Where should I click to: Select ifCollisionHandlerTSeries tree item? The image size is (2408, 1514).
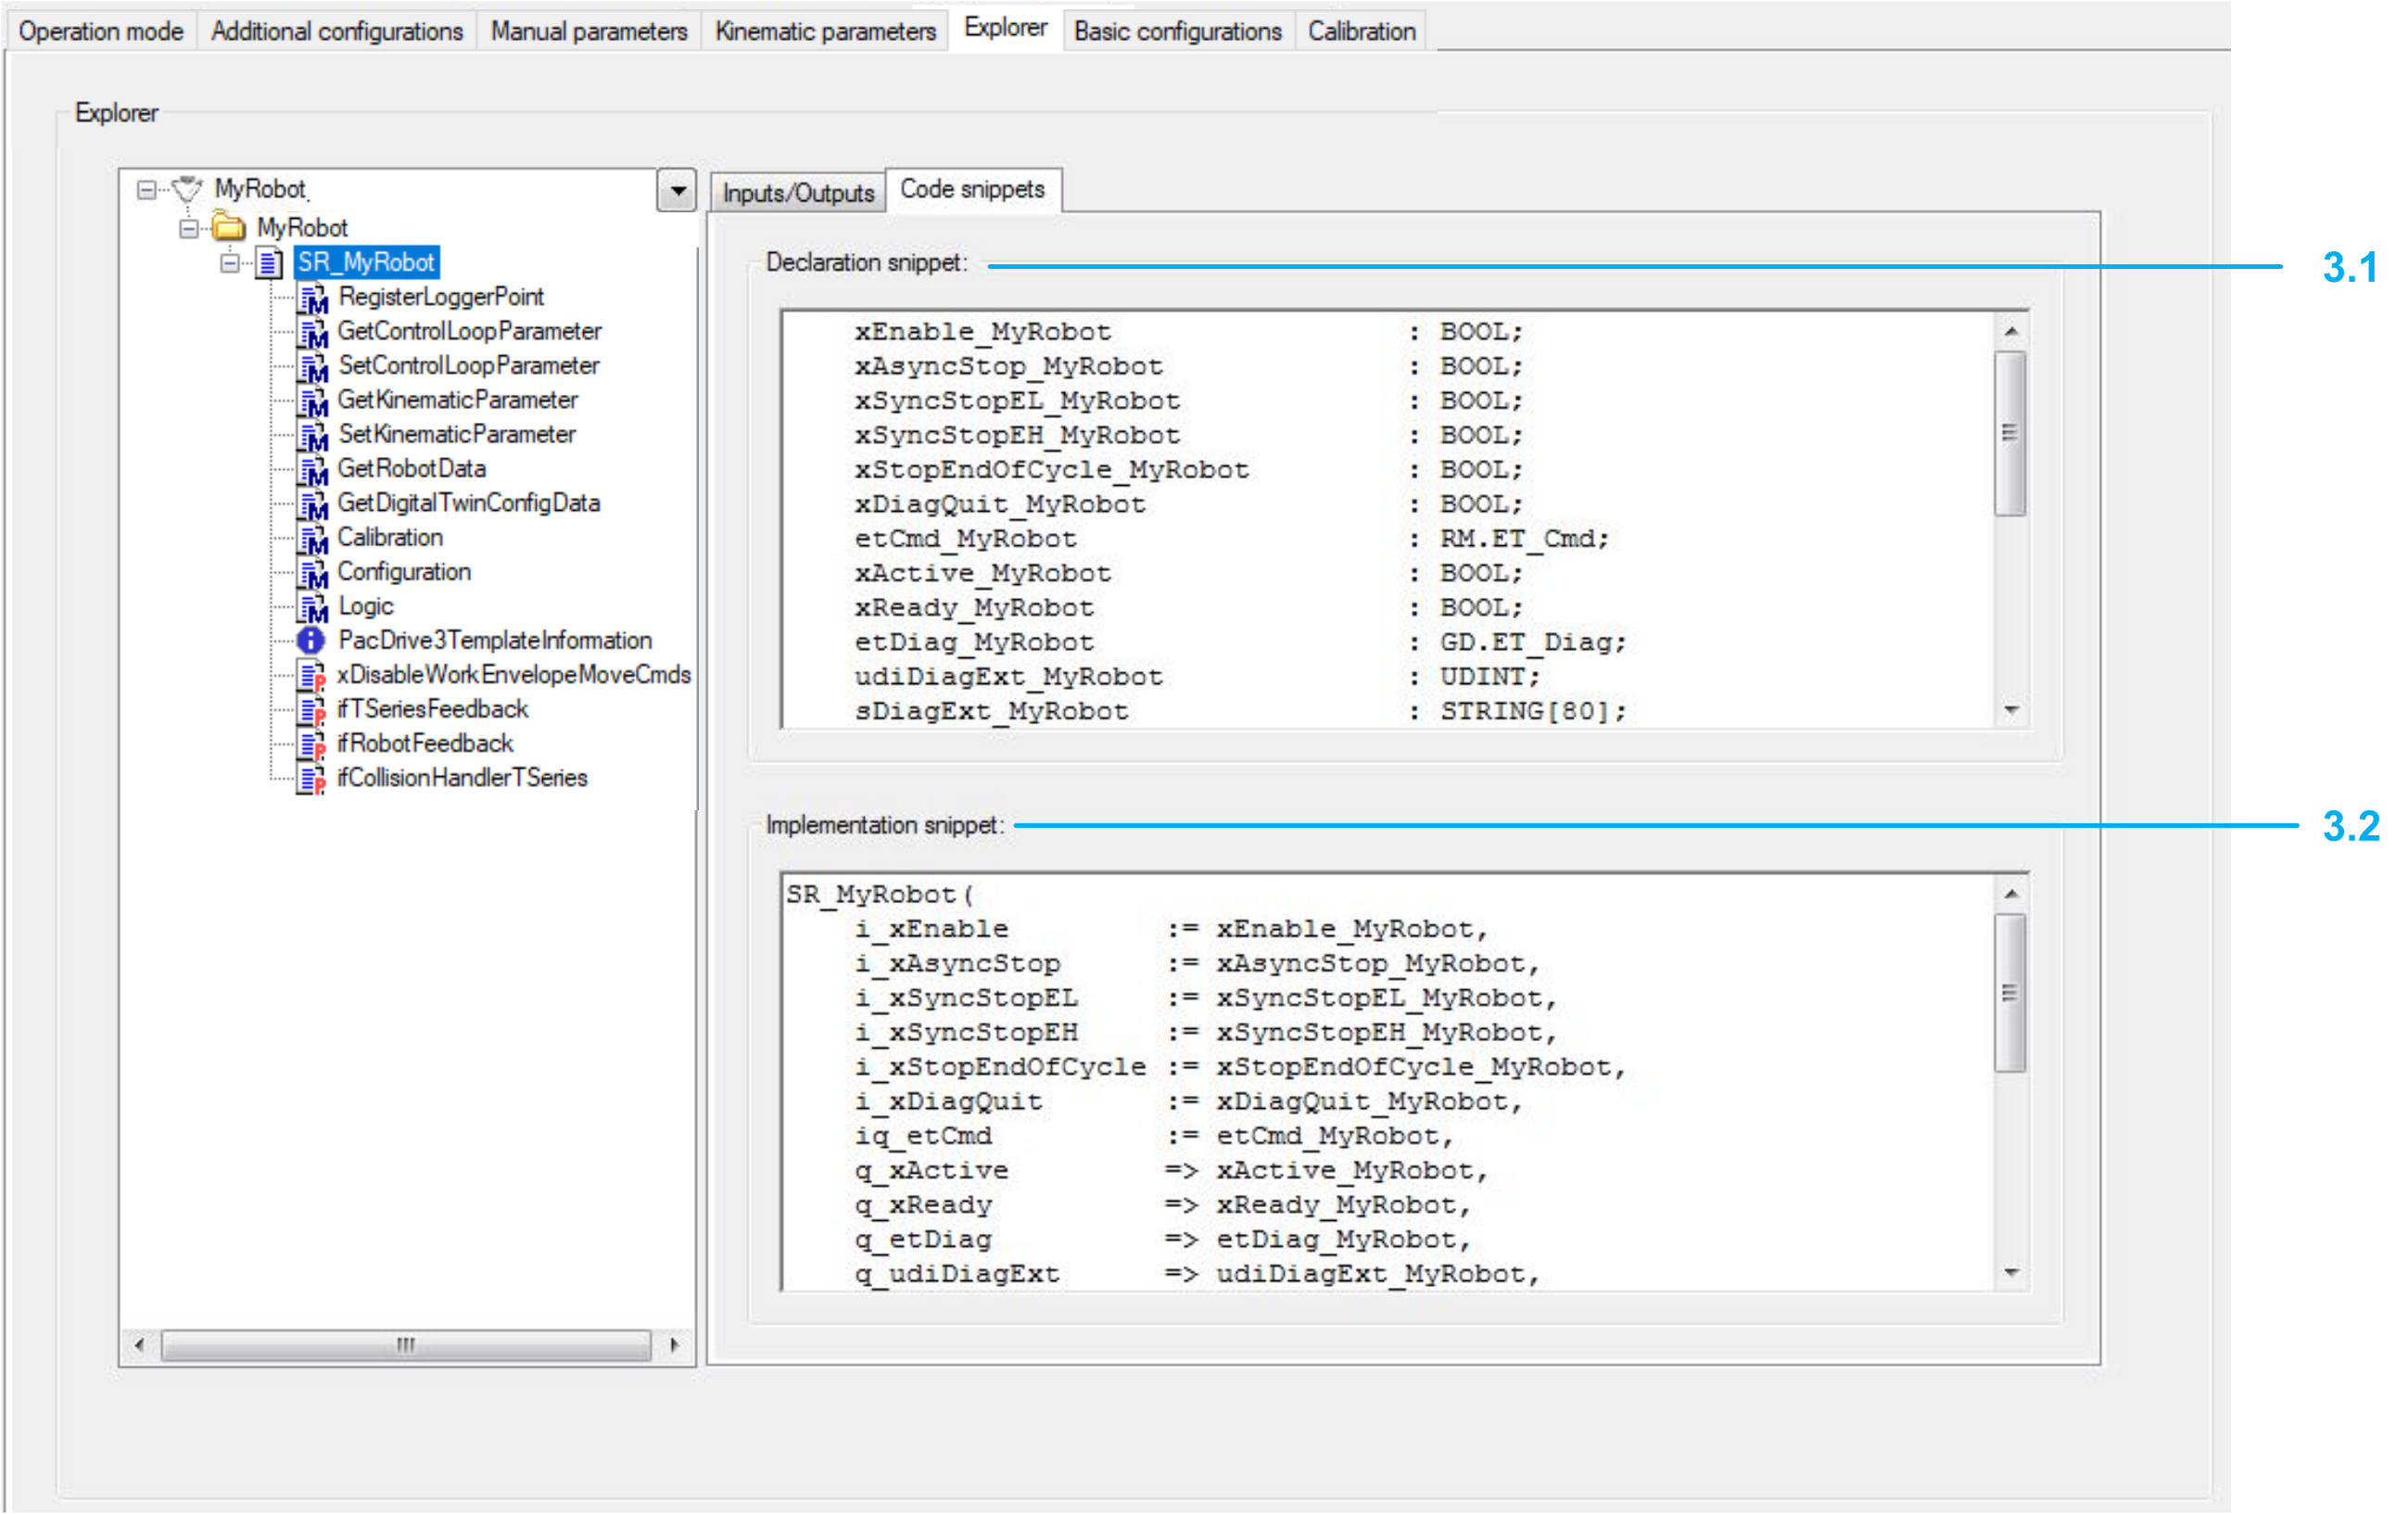tap(462, 778)
